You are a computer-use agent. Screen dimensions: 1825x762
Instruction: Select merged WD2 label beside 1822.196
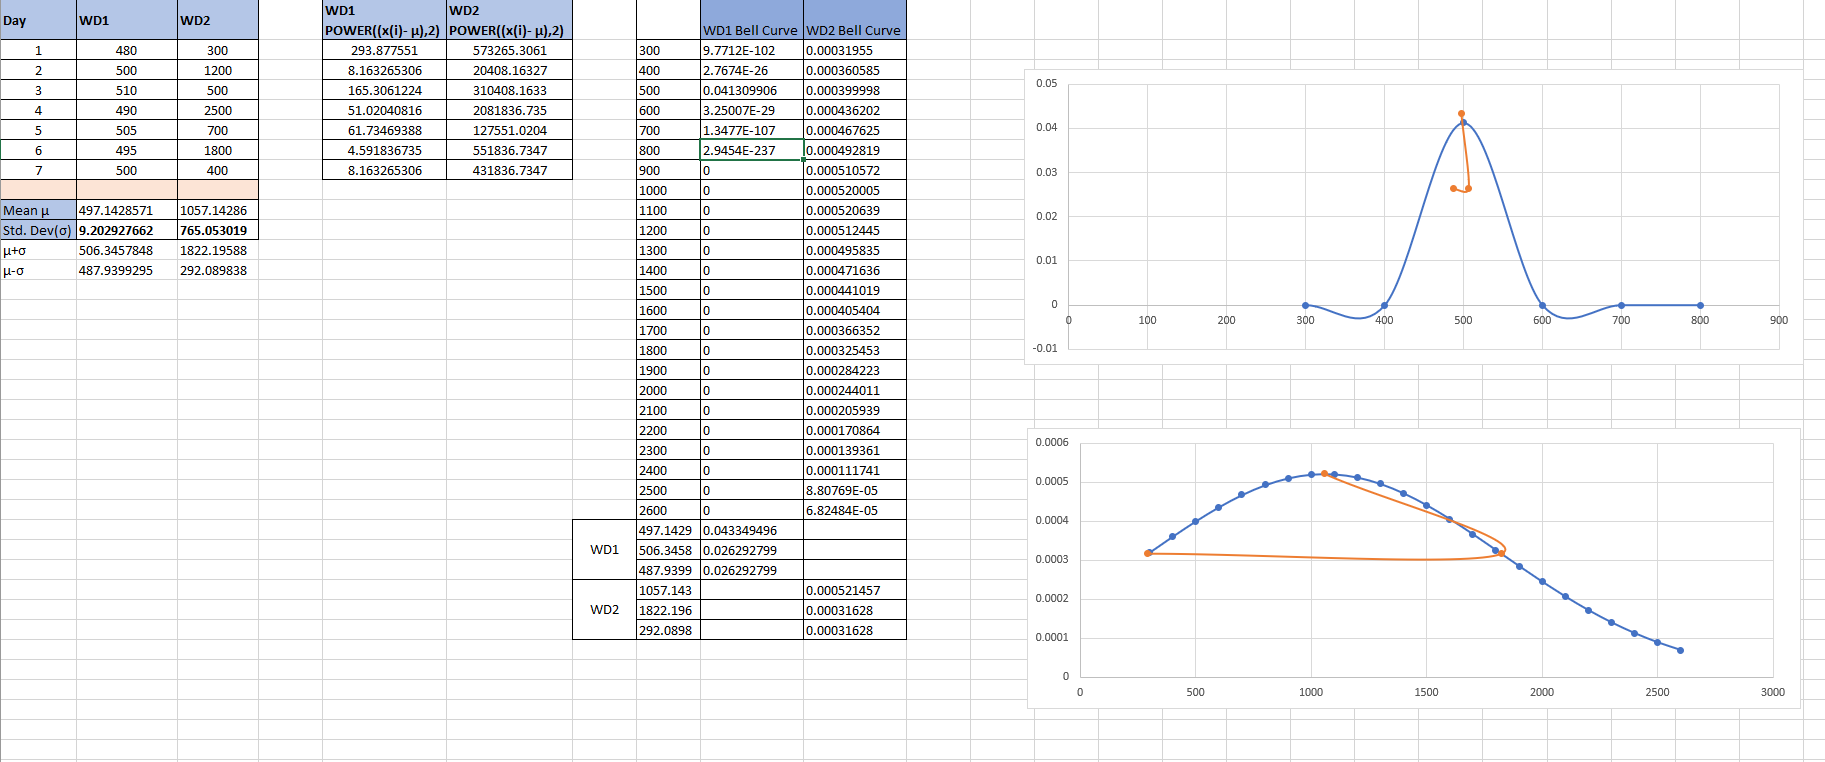(604, 610)
